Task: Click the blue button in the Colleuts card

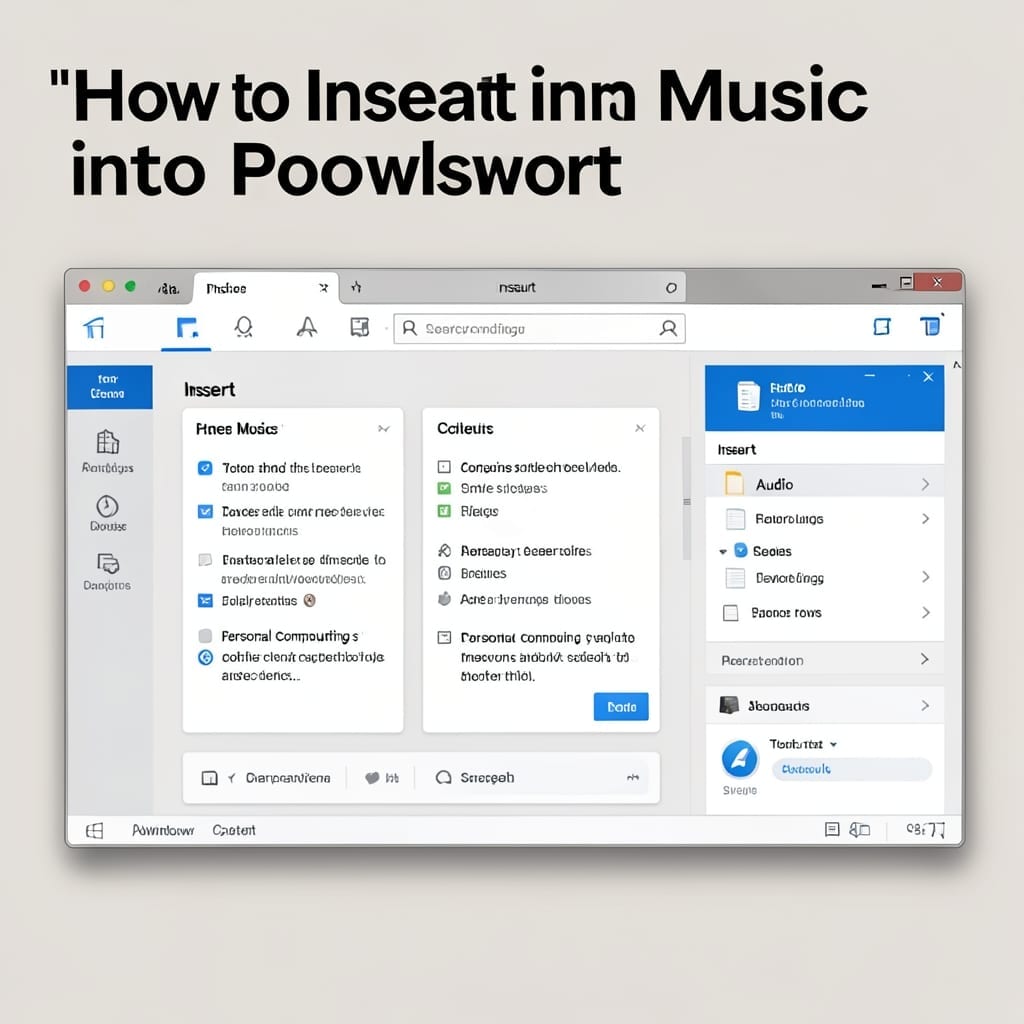Action: (x=621, y=707)
